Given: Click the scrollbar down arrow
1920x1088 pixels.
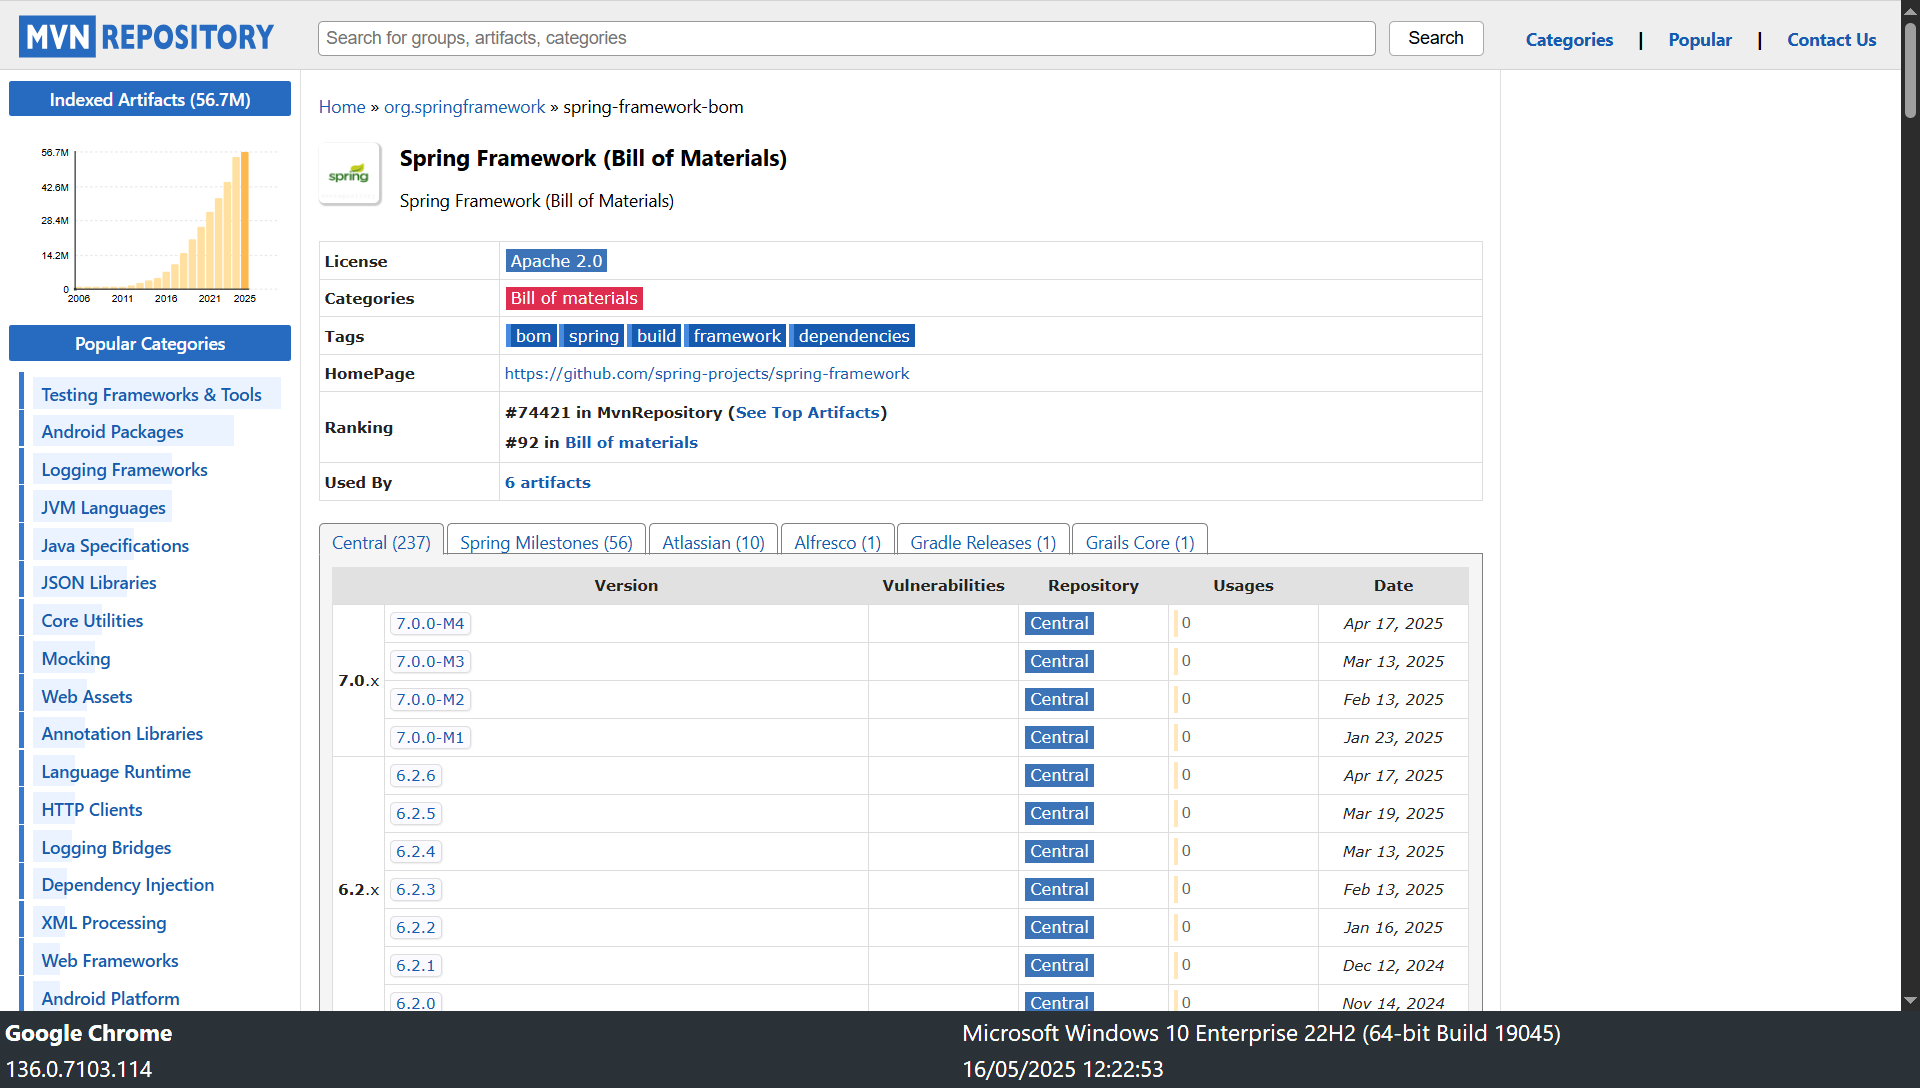Looking at the screenshot, I should click(x=1910, y=1000).
